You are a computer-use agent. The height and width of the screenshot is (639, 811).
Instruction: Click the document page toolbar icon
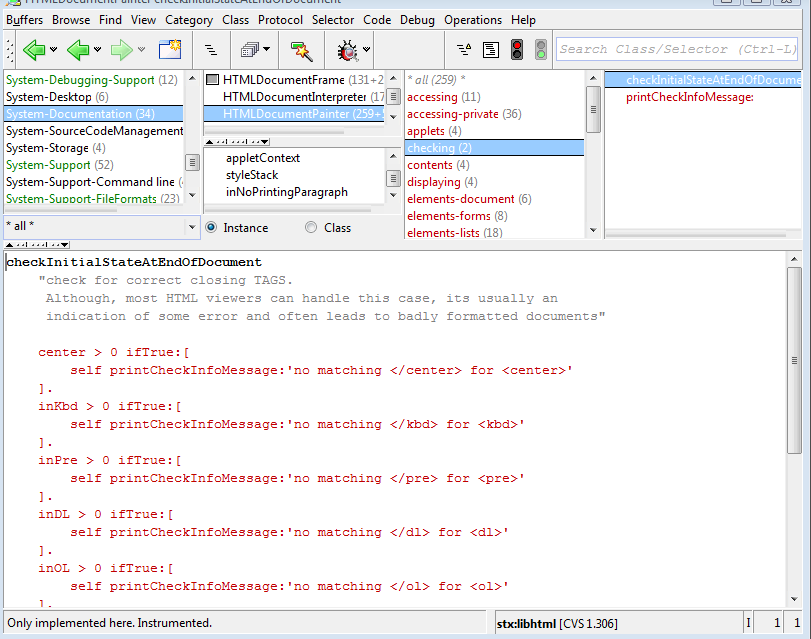pos(490,50)
